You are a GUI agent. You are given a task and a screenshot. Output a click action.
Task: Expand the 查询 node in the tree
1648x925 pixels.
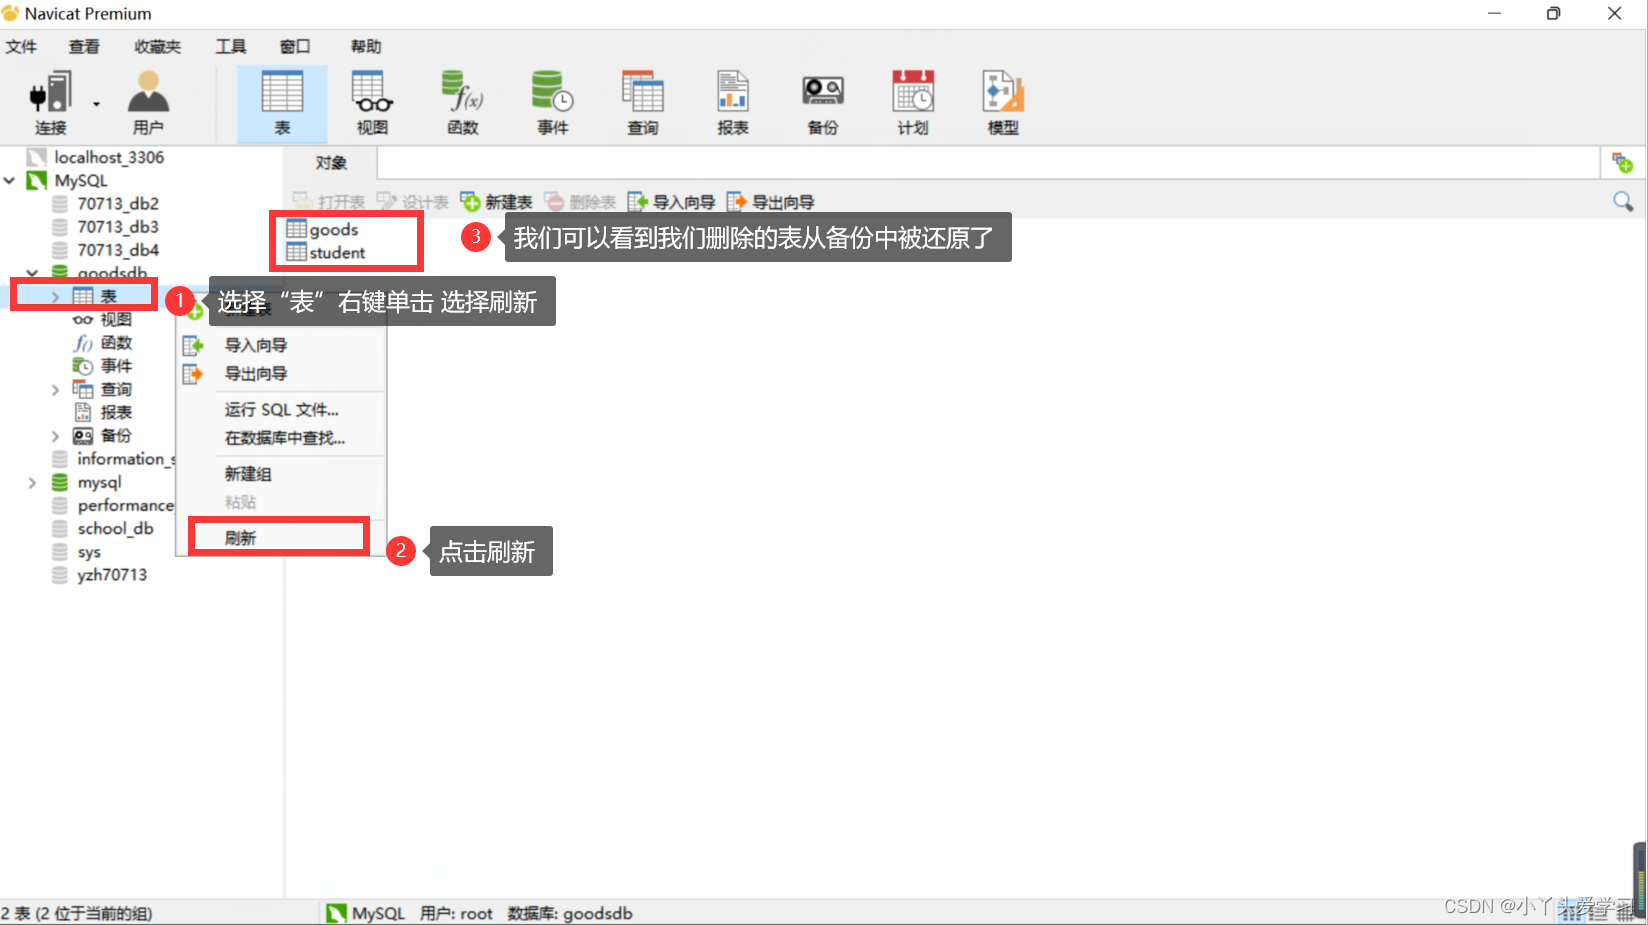tap(55, 390)
